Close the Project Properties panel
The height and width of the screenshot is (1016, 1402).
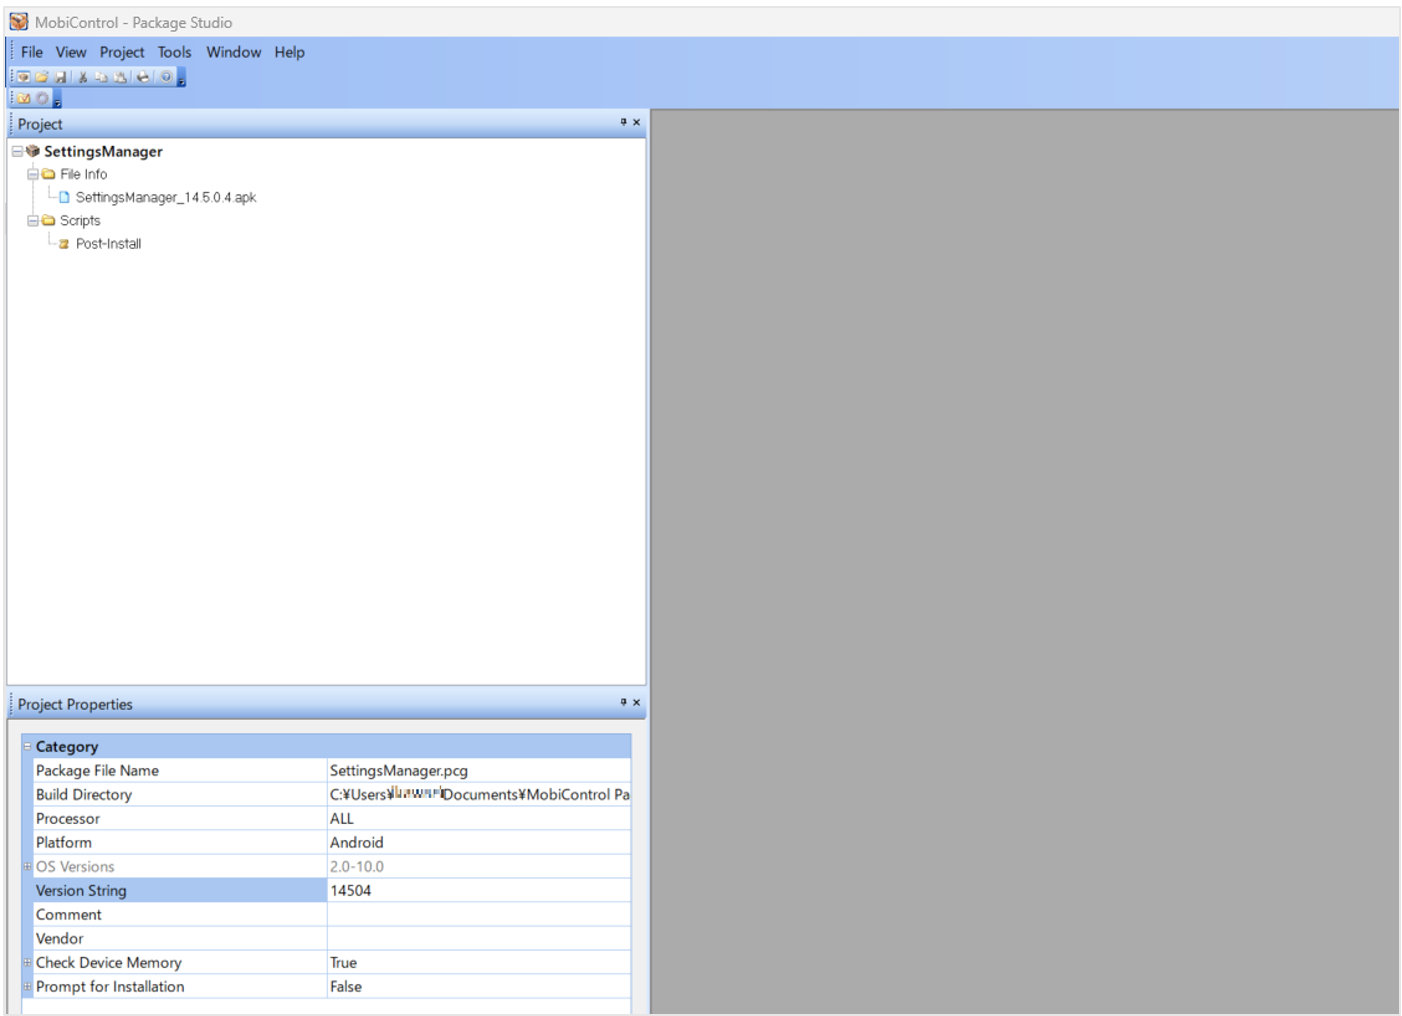coord(636,702)
